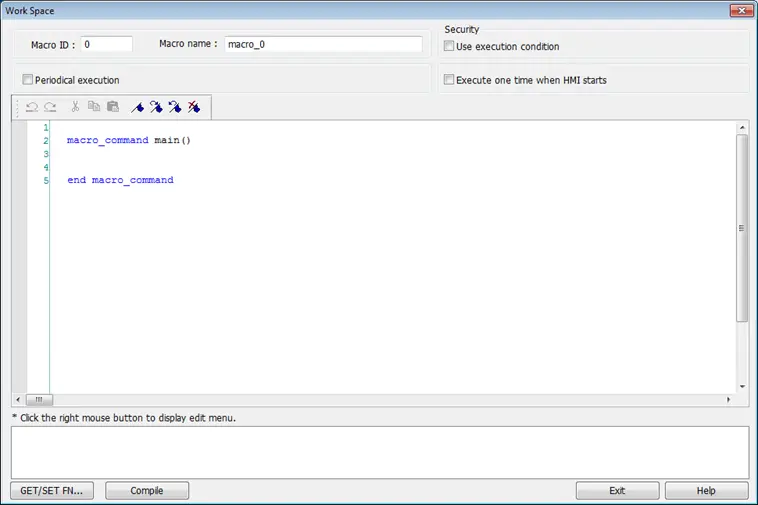Click 'end macro_command' code line
Screen dimensions: 758x505
click(120, 180)
